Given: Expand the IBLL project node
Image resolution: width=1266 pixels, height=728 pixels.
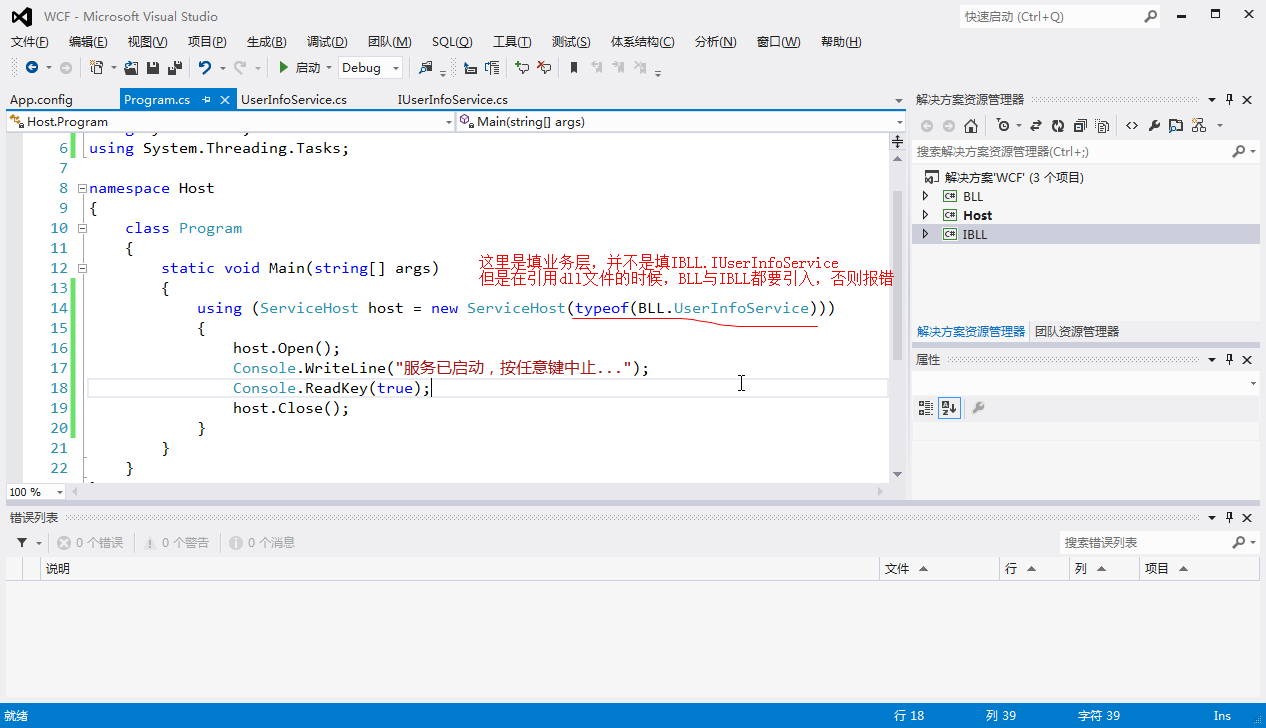Looking at the screenshot, I should (925, 234).
